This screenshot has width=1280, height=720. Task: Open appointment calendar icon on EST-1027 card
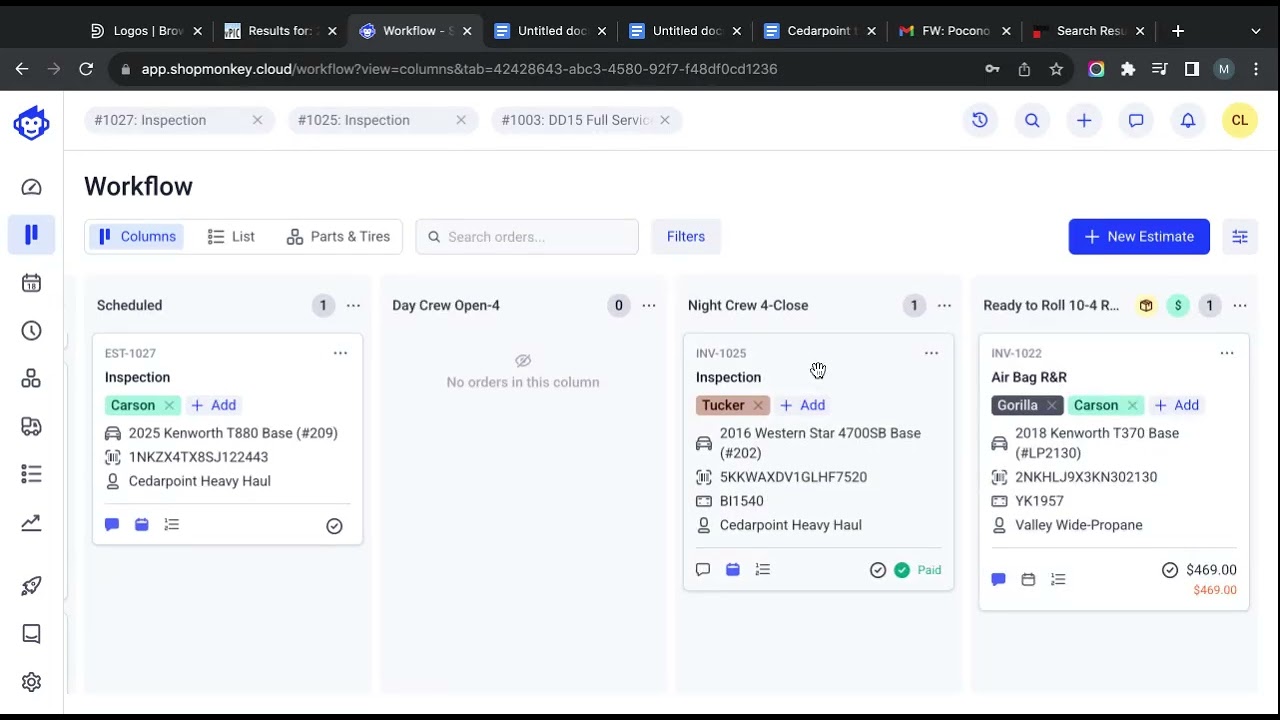coord(142,525)
